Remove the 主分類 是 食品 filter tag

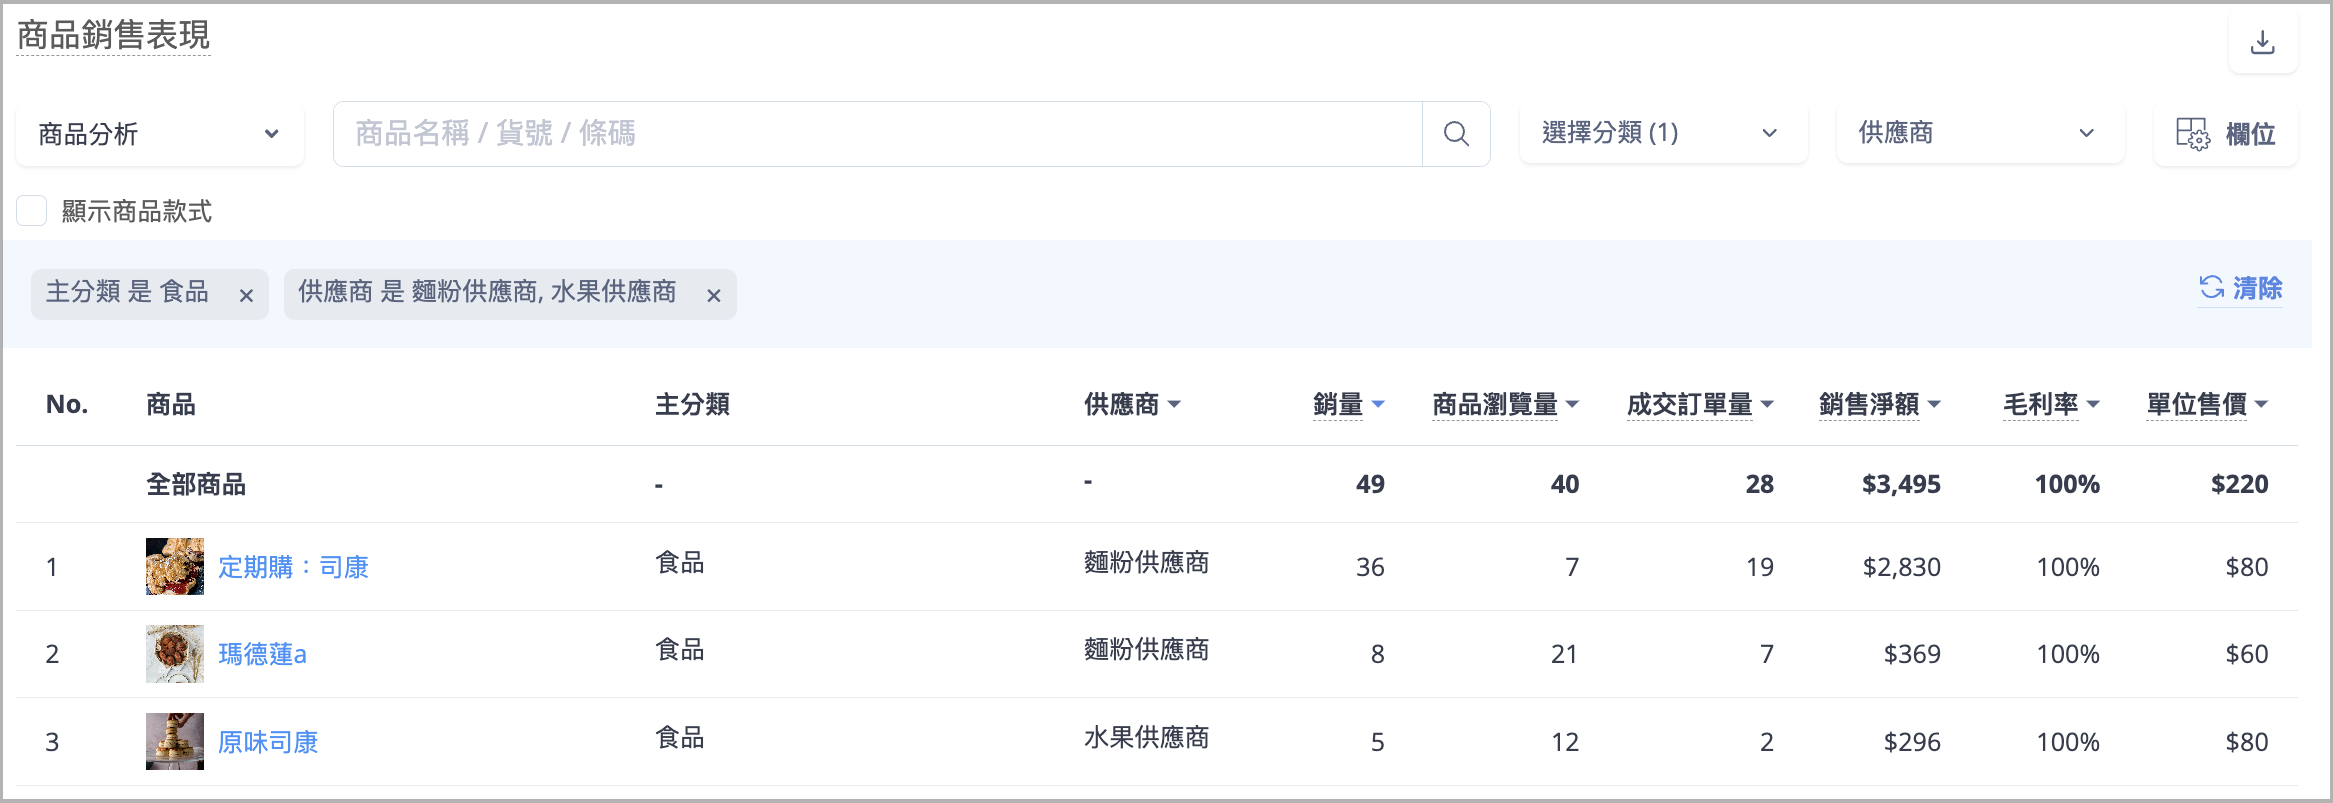pos(246,295)
